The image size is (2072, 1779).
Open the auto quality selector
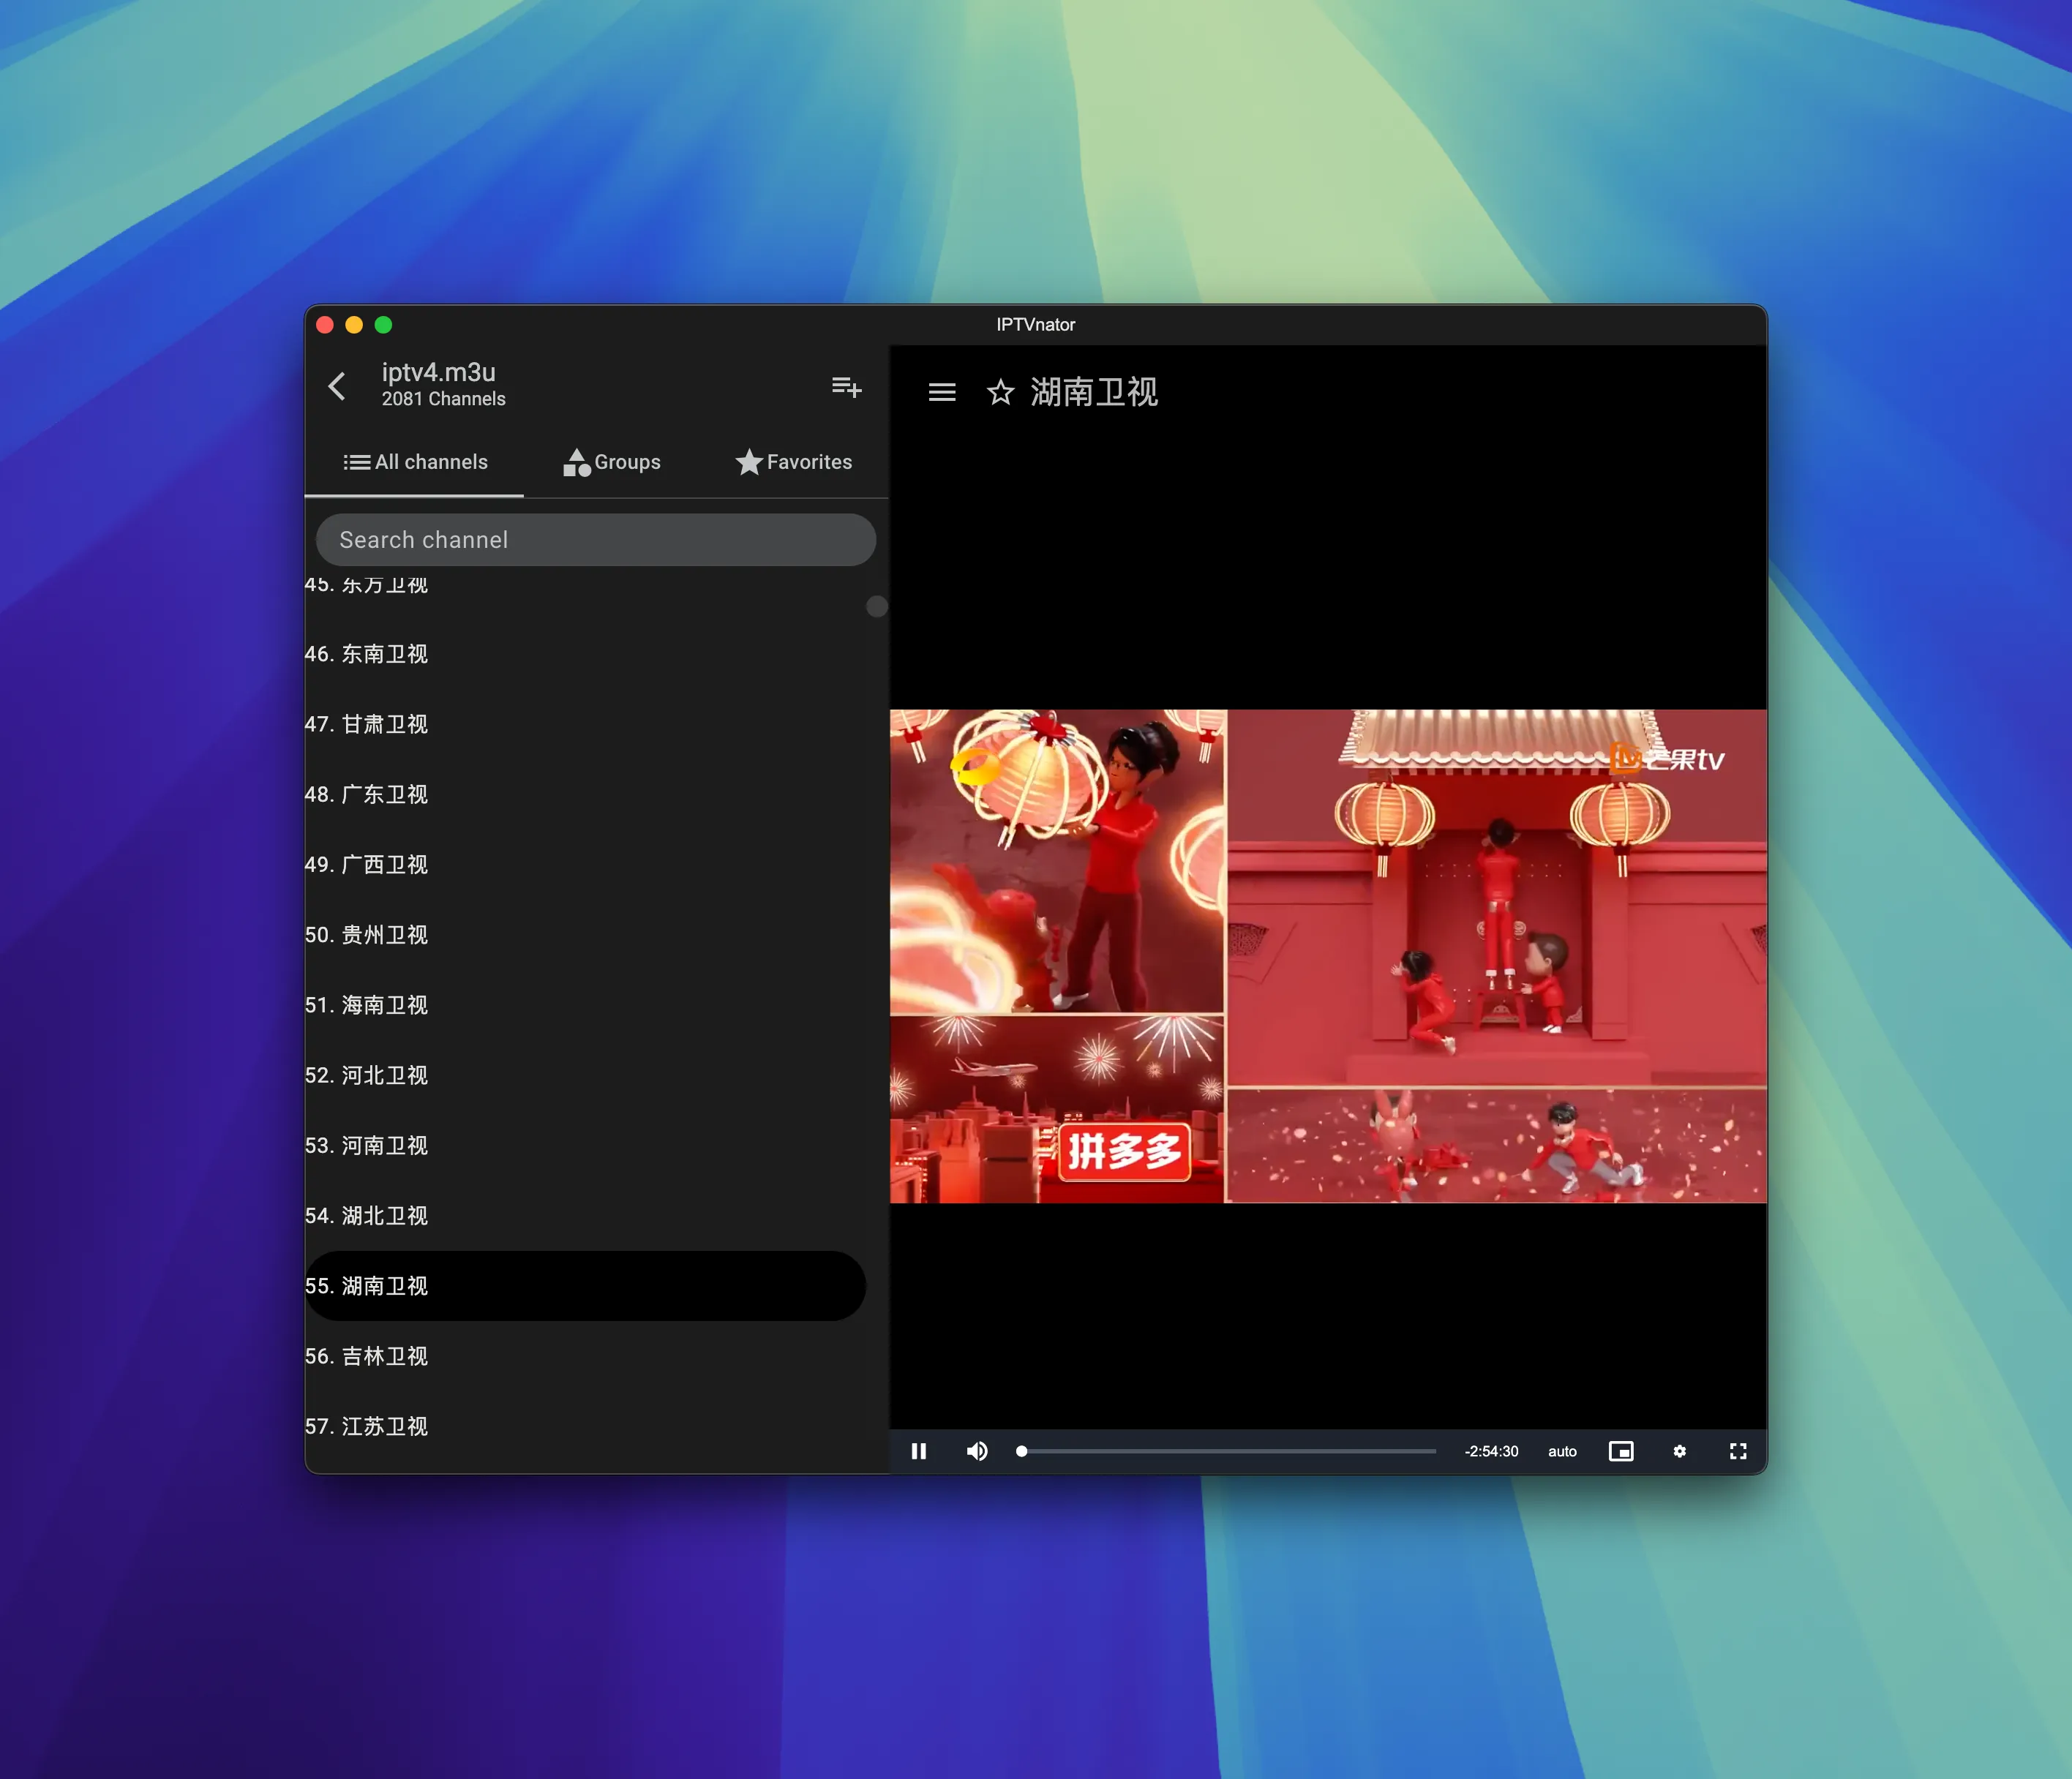1561,1451
